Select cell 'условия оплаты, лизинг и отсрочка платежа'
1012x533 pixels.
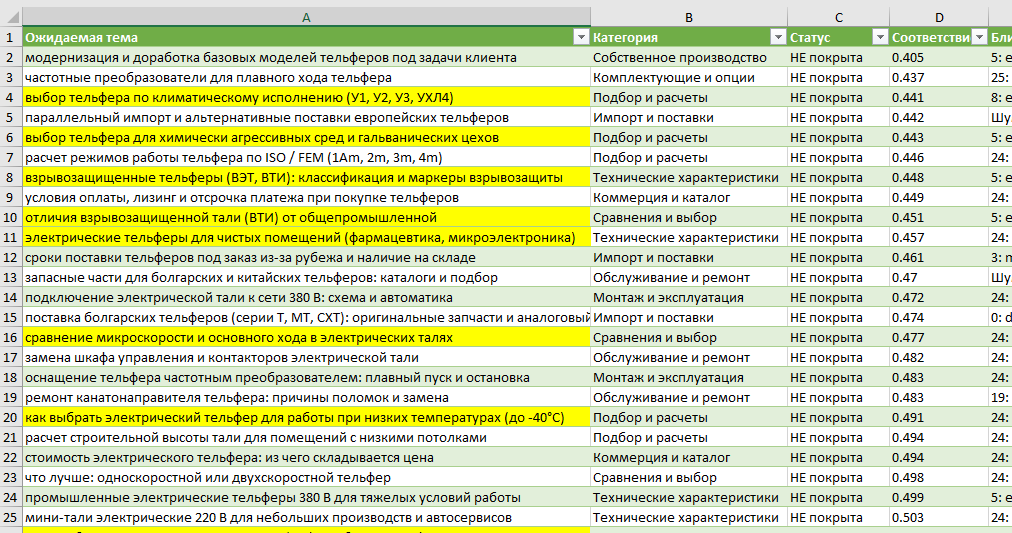tap(306, 197)
